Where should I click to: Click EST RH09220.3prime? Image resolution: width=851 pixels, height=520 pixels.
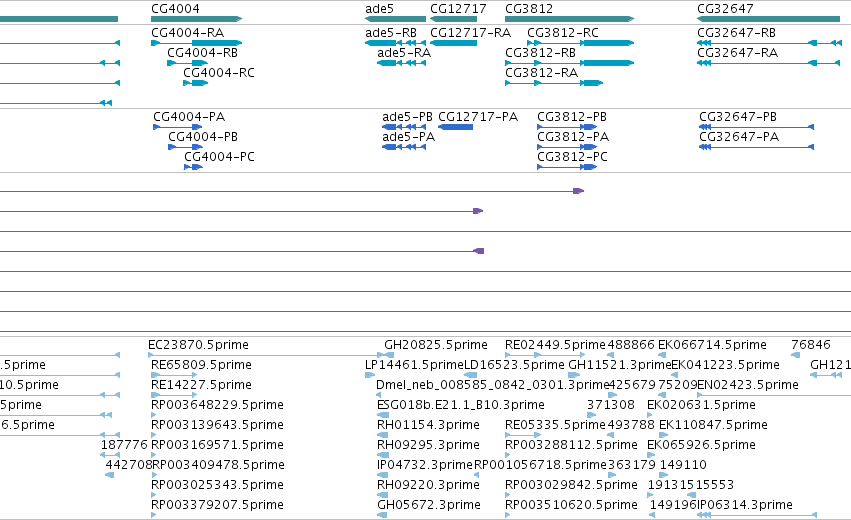pos(428,485)
